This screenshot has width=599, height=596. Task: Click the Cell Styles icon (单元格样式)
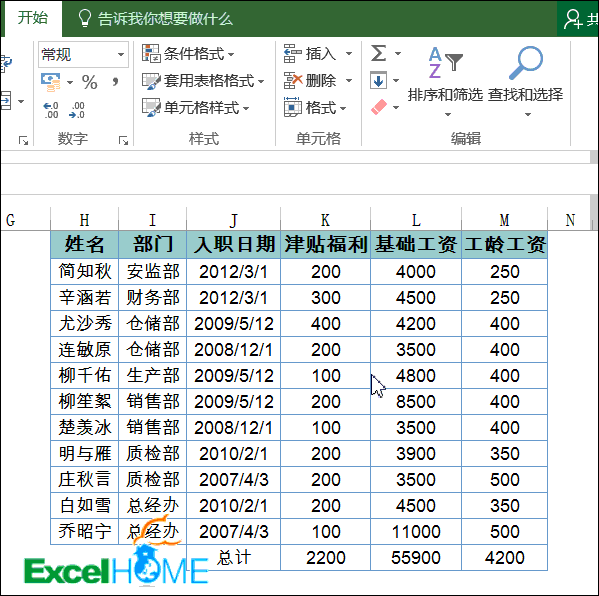click(151, 108)
